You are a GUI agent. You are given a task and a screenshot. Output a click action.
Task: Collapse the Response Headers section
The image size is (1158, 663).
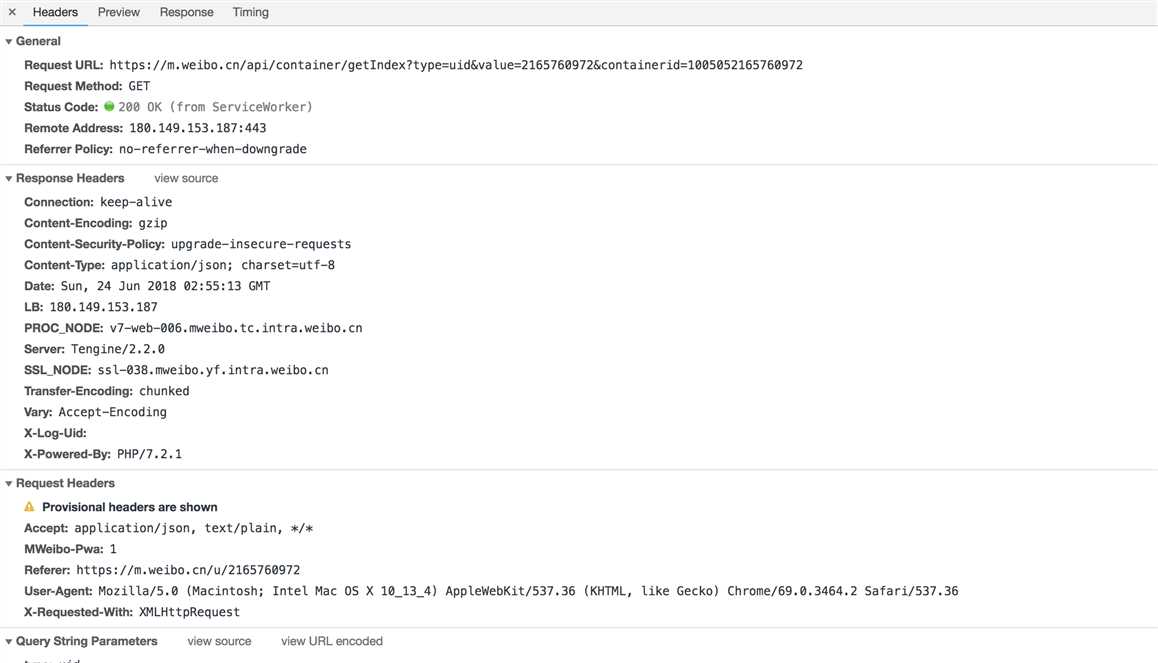9,179
